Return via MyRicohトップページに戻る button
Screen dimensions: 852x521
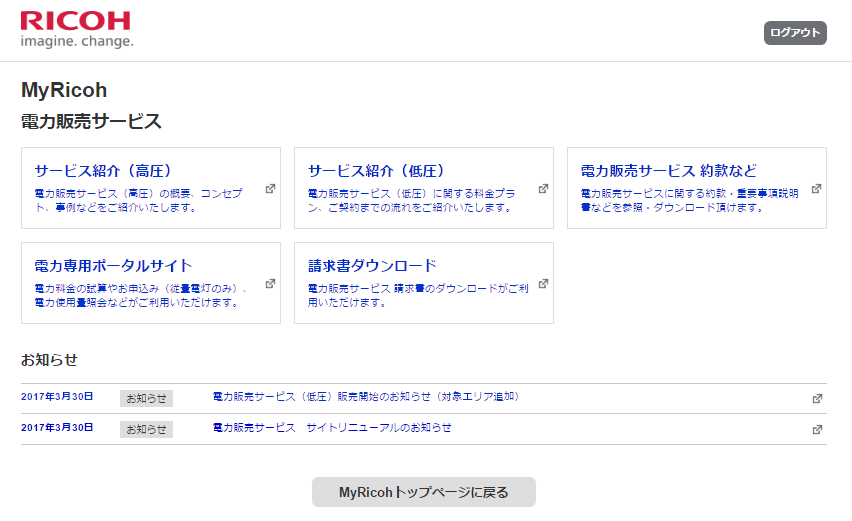point(424,492)
